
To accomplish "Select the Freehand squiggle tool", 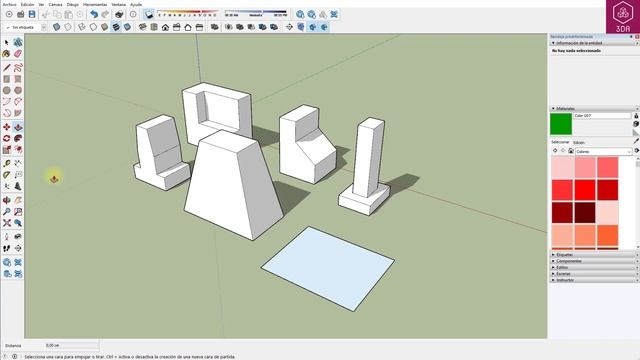I will (x=18, y=67).
